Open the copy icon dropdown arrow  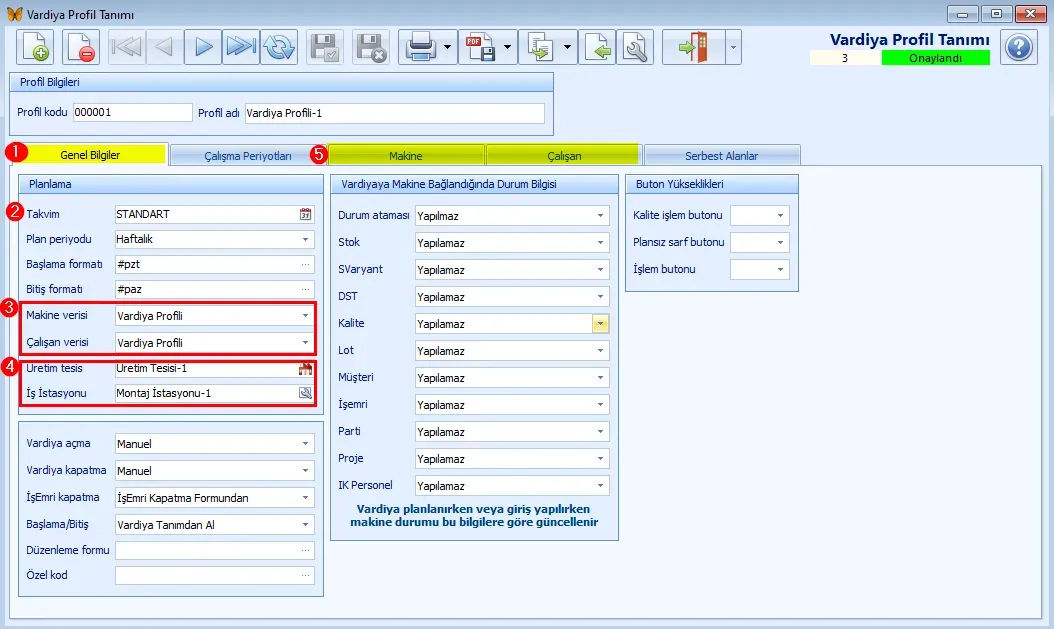pyautogui.click(x=567, y=47)
